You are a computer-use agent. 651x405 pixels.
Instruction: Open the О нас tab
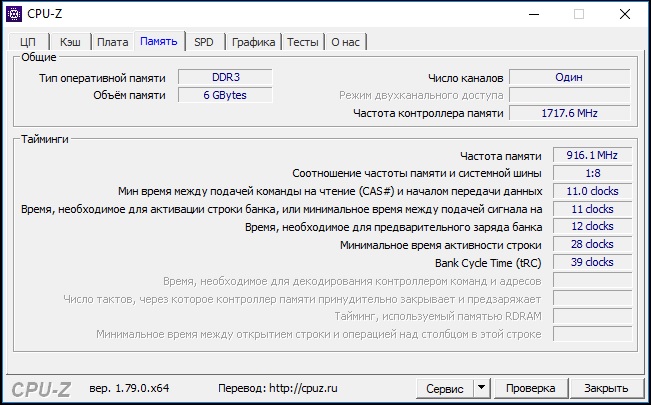point(345,42)
